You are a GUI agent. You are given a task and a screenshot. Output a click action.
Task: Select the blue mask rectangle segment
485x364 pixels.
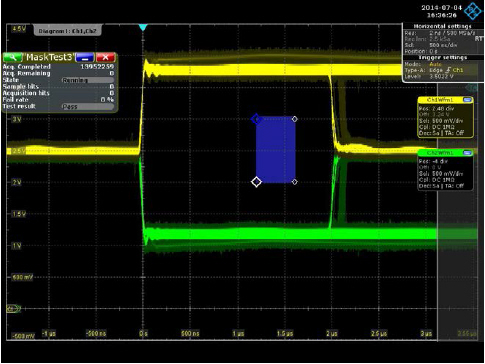pos(276,150)
